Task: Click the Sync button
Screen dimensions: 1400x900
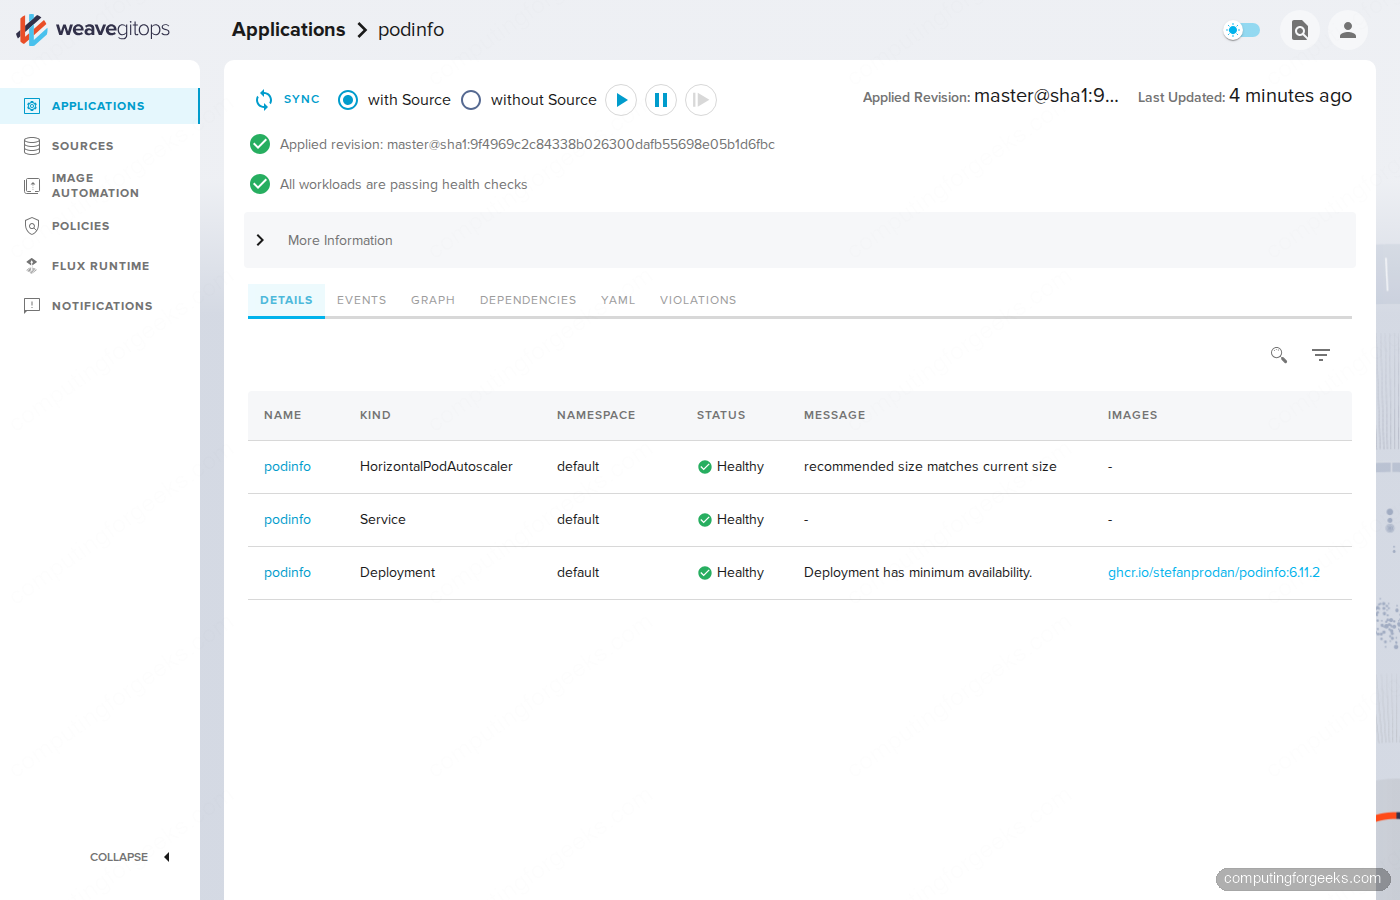Action: click(288, 99)
